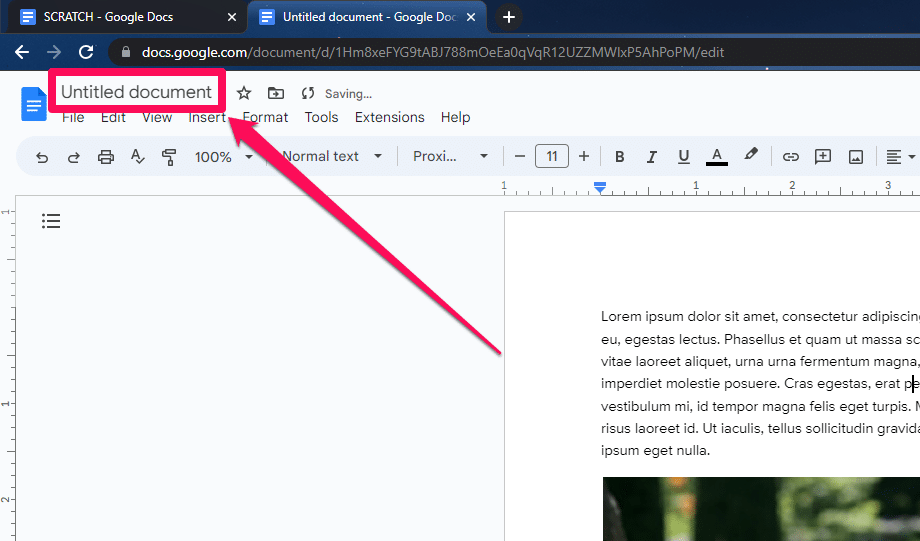This screenshot has height=541, width=920.
Task: Insert image using toolbar icon
Action: (x=856, y=157)
